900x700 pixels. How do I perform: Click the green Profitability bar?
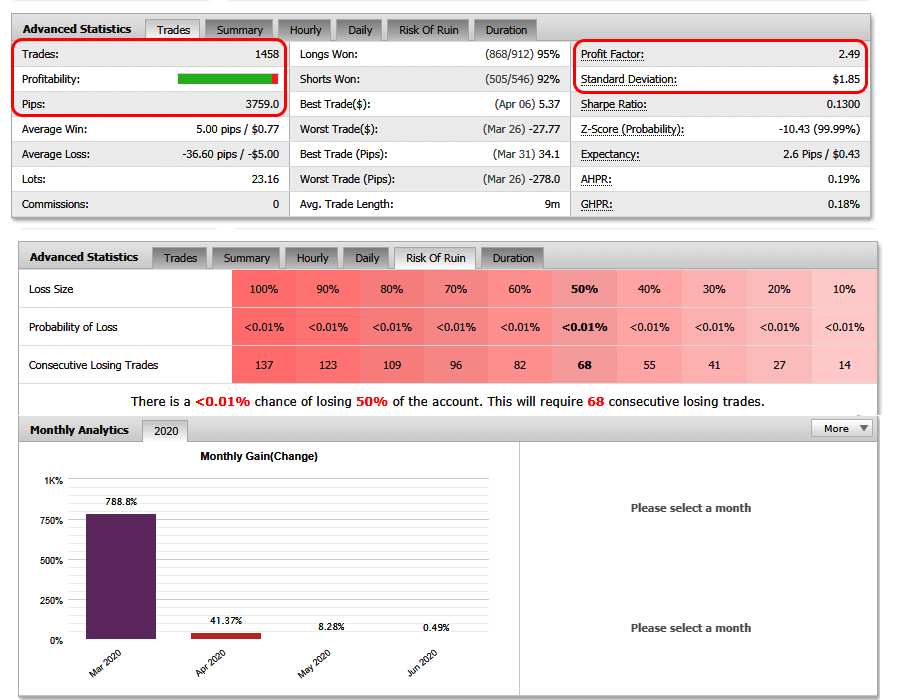[224, 79]
